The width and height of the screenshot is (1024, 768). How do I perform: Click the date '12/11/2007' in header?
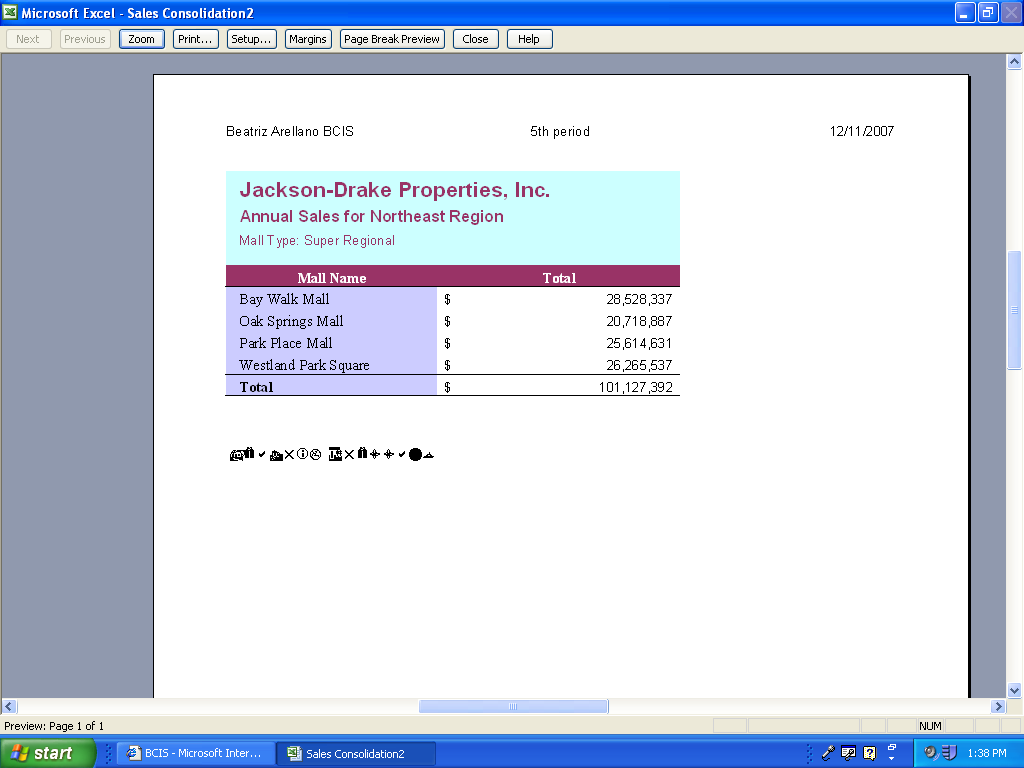pos(861,131)
